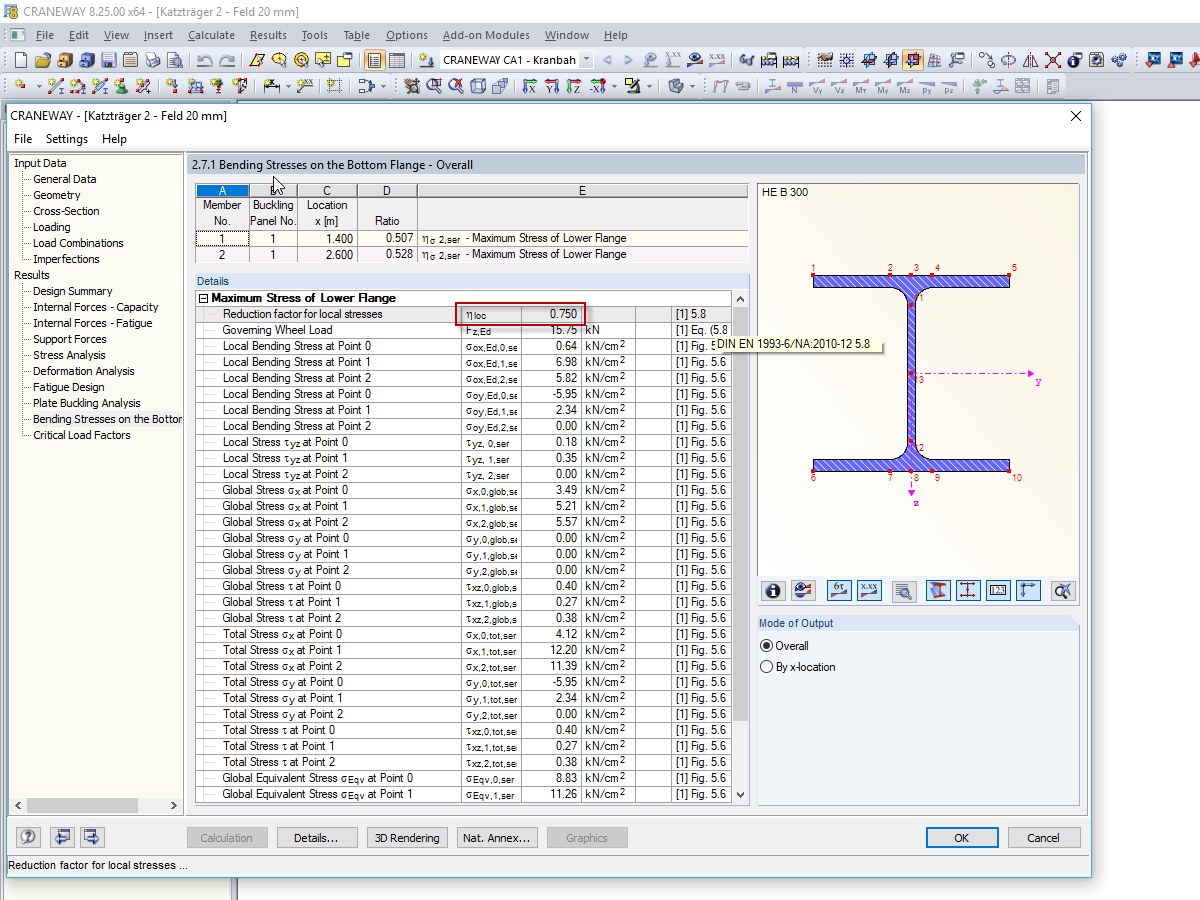Toggle the table view icon in main toolbar

coord(397,60)
